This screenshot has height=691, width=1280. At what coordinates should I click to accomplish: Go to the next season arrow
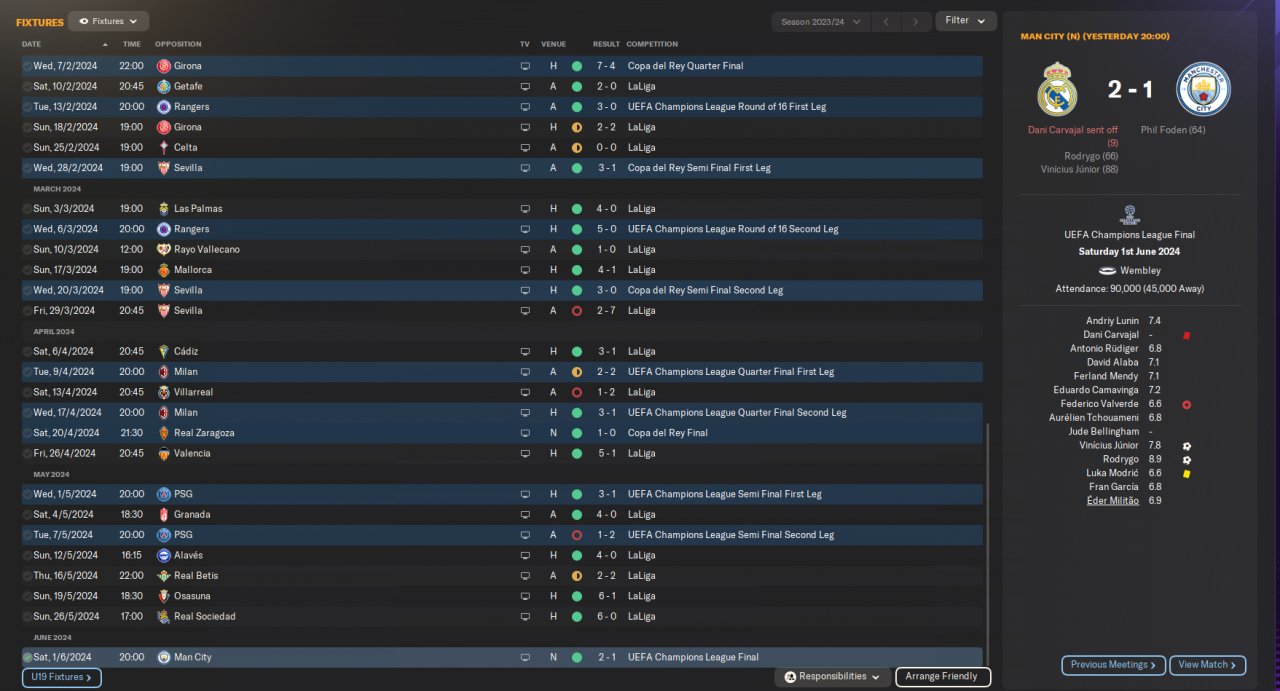pyautogui.click(x=916, y=21)
